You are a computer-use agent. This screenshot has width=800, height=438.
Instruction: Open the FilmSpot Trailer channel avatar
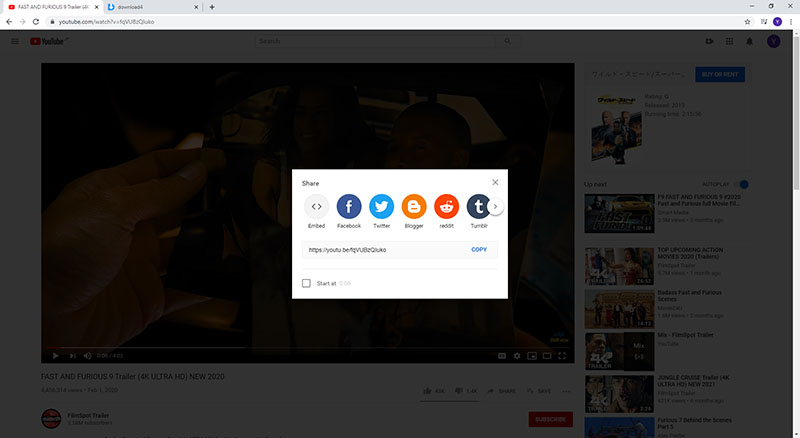[51, 419]
